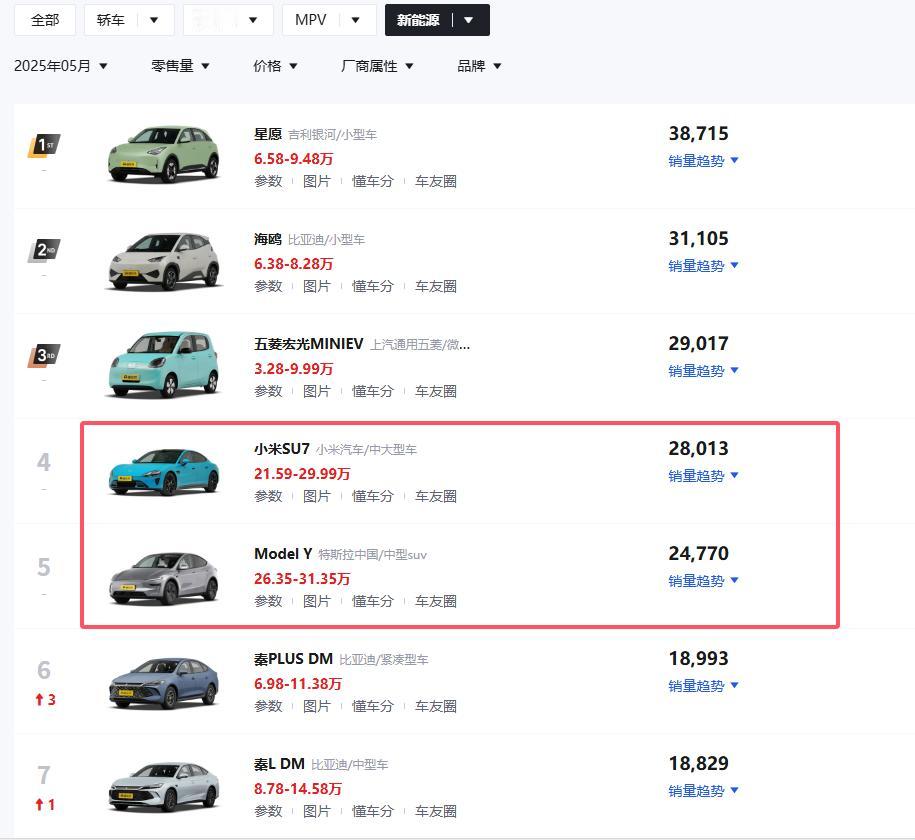Viewport: 915px width, 840px height.
Task: Select the 全部 tab
Action: point(45,20)
